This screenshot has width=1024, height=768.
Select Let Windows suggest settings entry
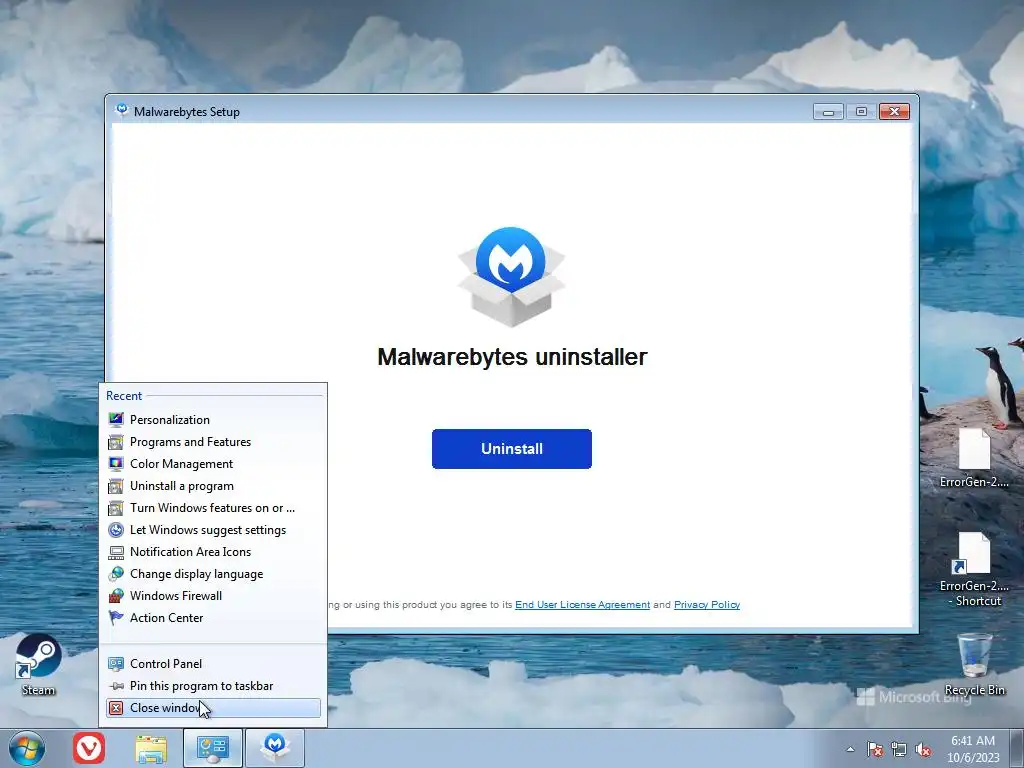[213, 530]
